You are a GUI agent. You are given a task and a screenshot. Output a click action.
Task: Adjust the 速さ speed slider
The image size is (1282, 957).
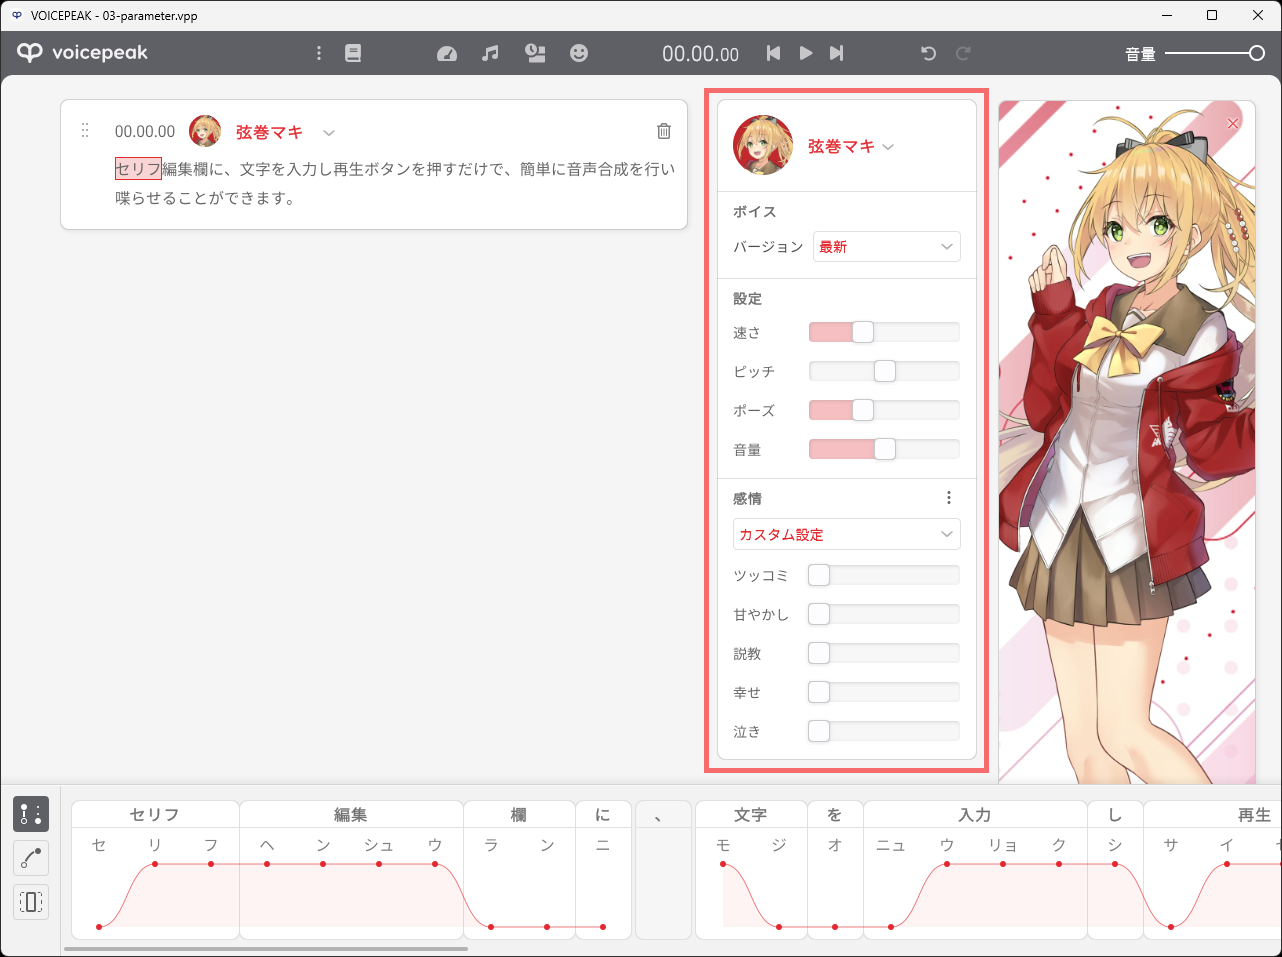pyautogui.click(x=884, y=332)
